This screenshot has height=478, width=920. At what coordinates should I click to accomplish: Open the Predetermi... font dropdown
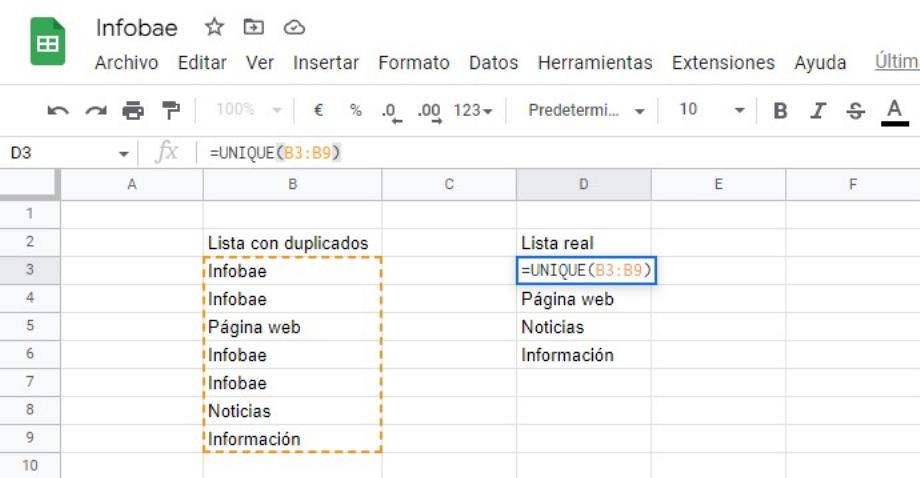(x=586, y=110)
